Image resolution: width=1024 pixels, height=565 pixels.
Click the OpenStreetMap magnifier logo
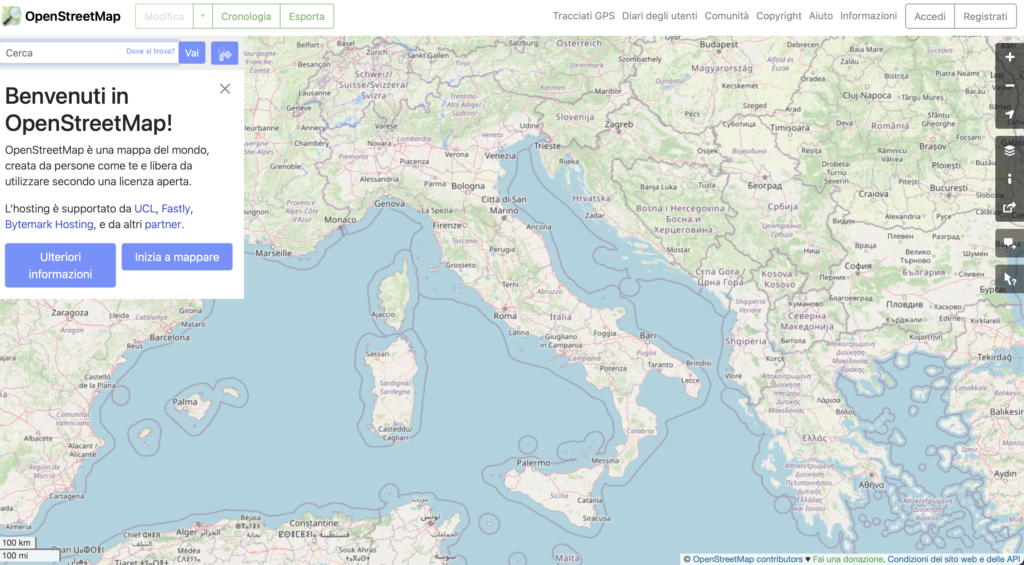point(11,16)
